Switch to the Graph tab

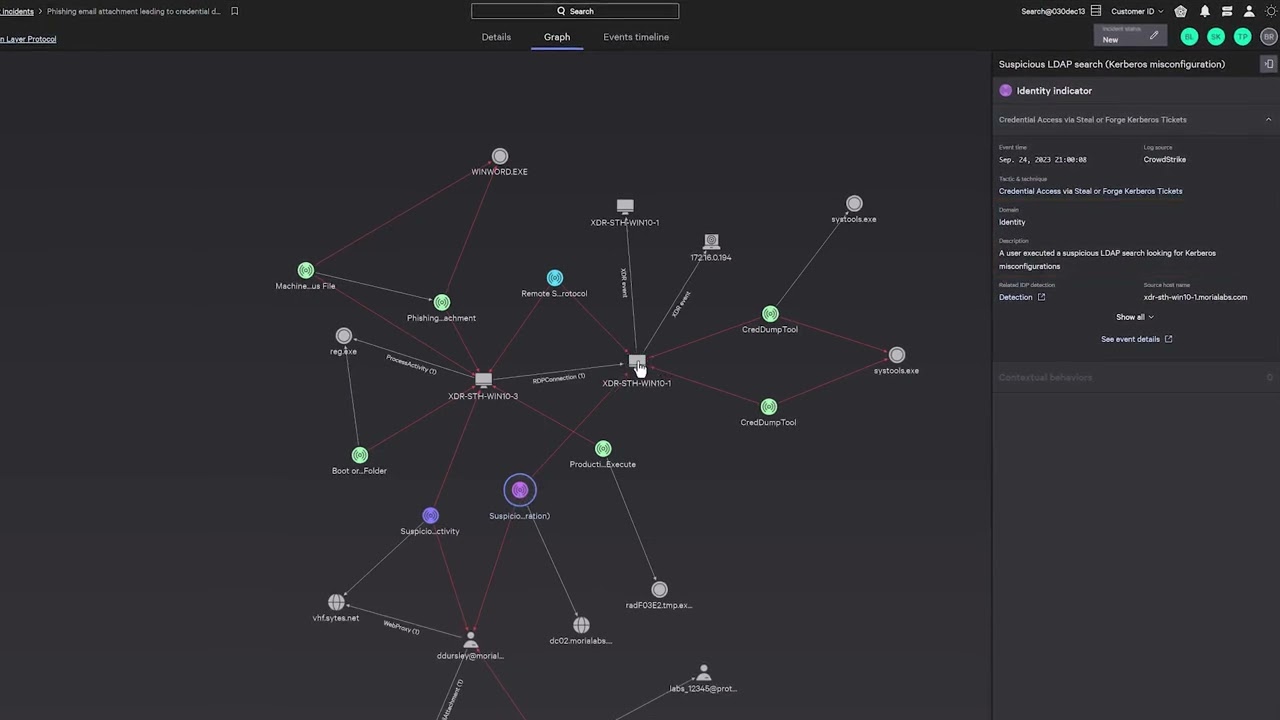pos(557,37)
